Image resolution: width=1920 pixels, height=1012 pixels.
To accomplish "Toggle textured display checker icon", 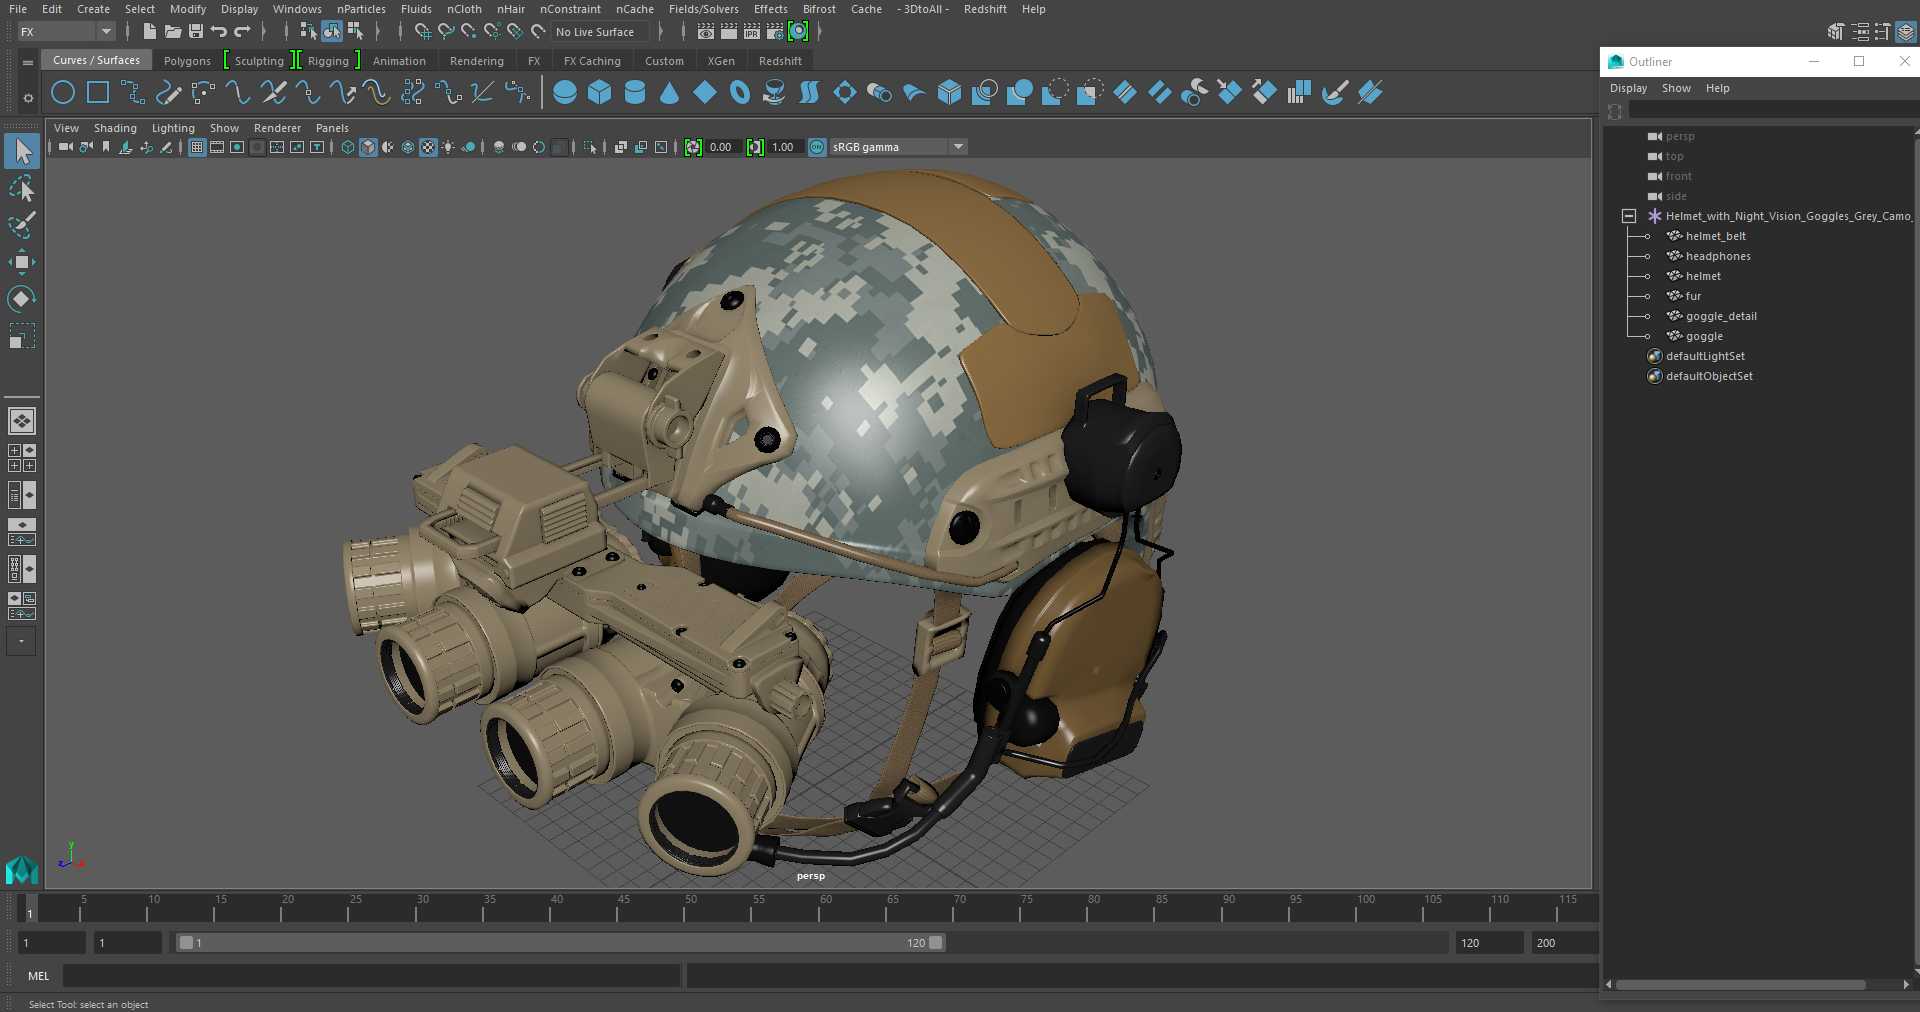I will click(x=428, y=147).
